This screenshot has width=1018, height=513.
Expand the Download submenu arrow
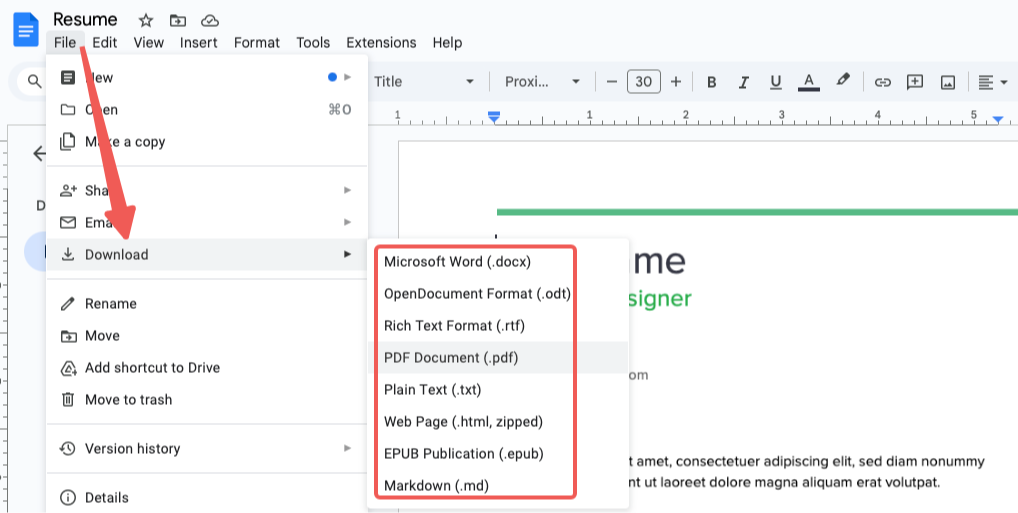coord(347,254)
